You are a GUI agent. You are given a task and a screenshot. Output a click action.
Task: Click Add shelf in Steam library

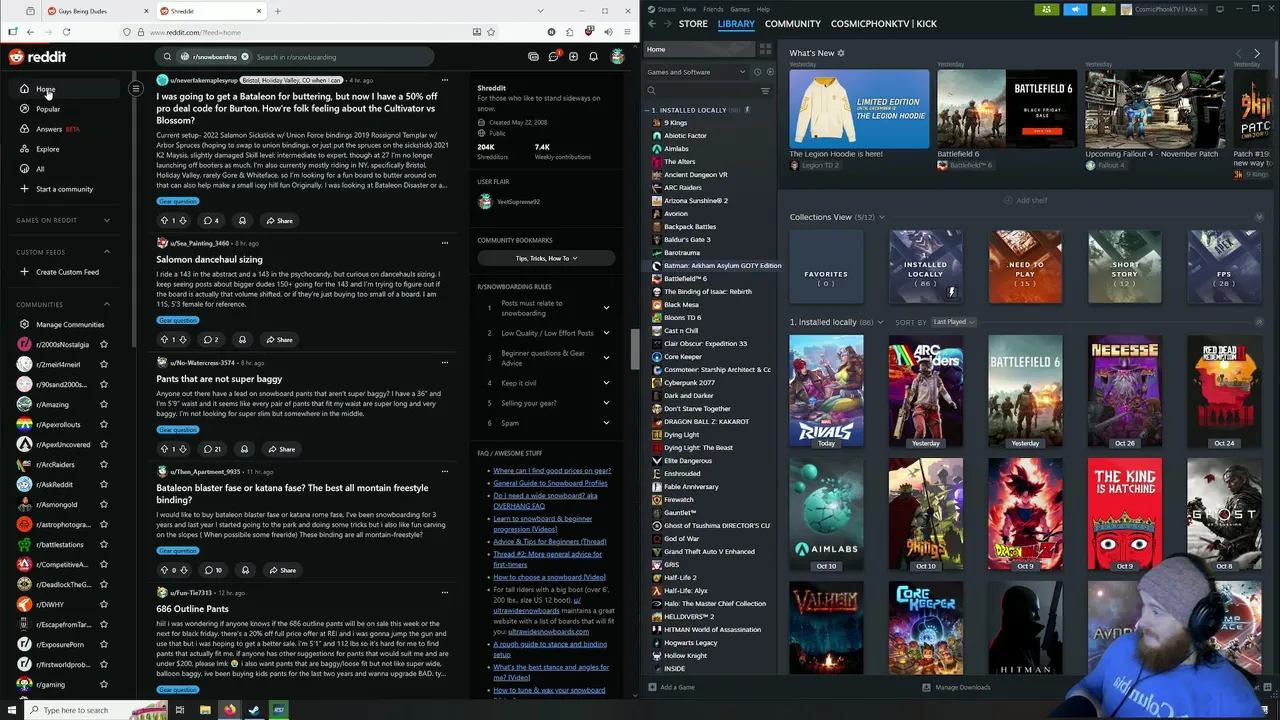click(x=1026, y=200)
